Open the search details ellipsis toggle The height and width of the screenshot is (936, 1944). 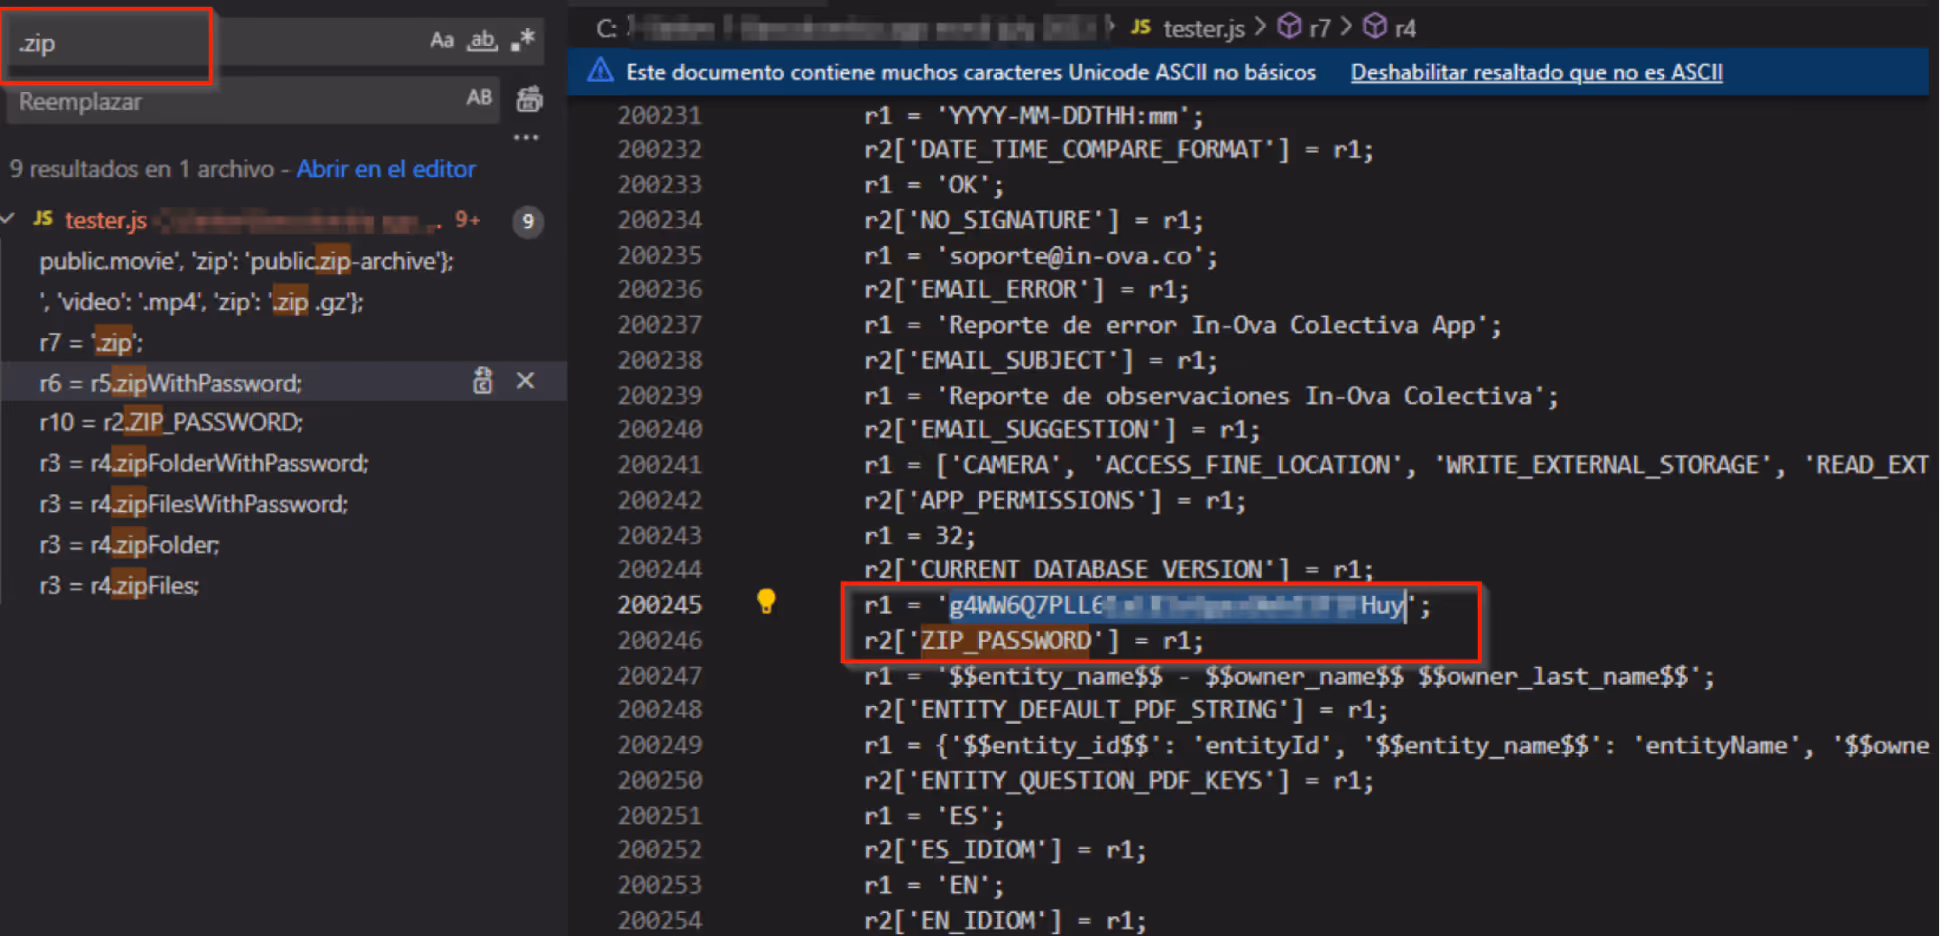526,137
